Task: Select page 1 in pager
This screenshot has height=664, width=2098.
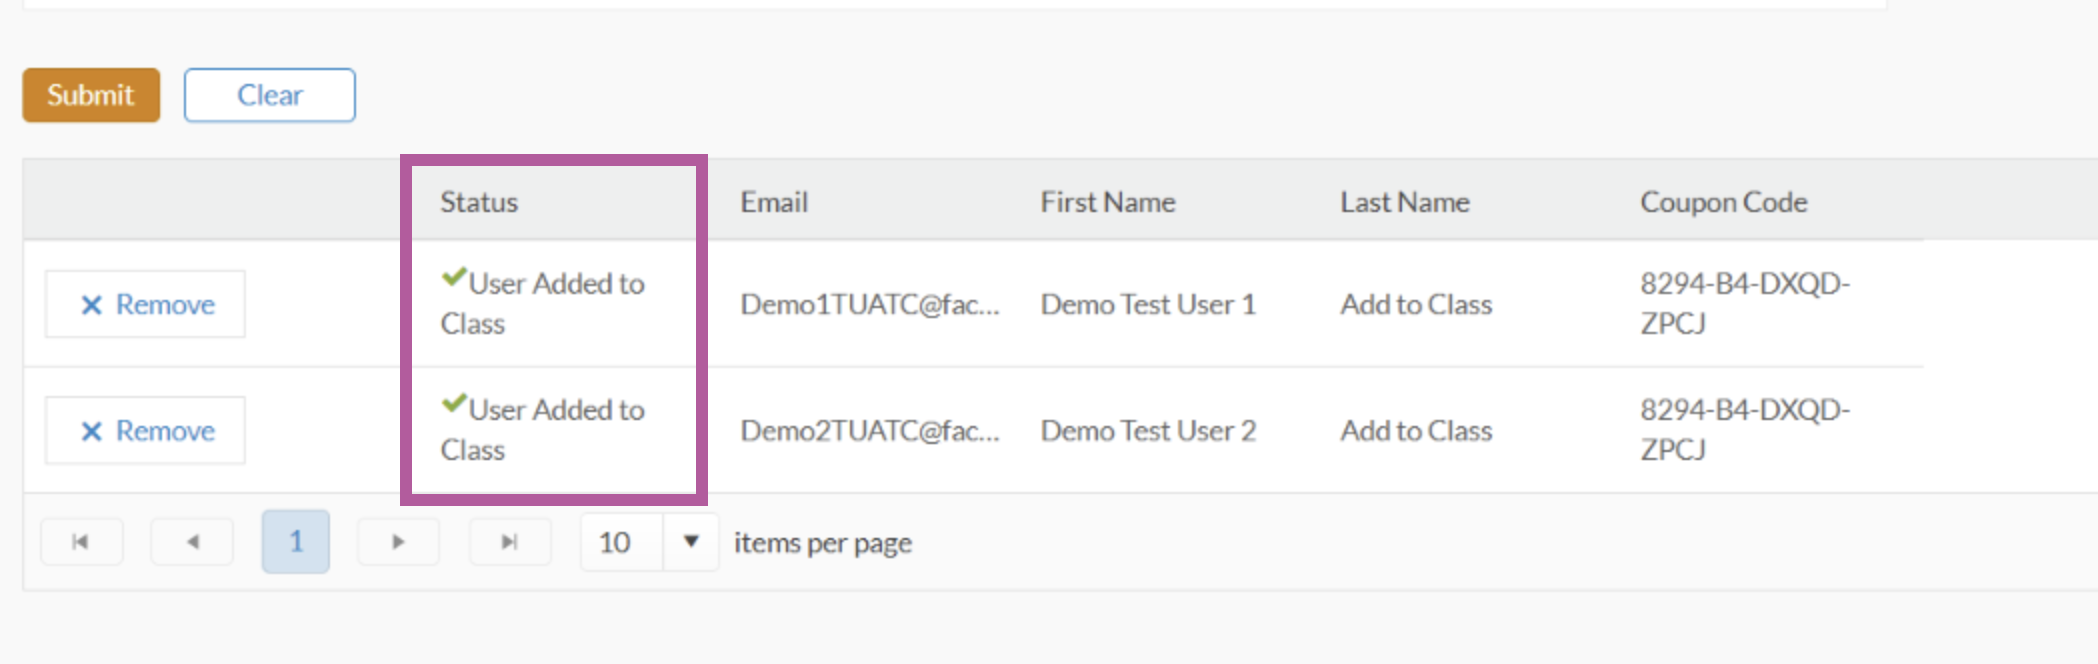Action: 296,542
